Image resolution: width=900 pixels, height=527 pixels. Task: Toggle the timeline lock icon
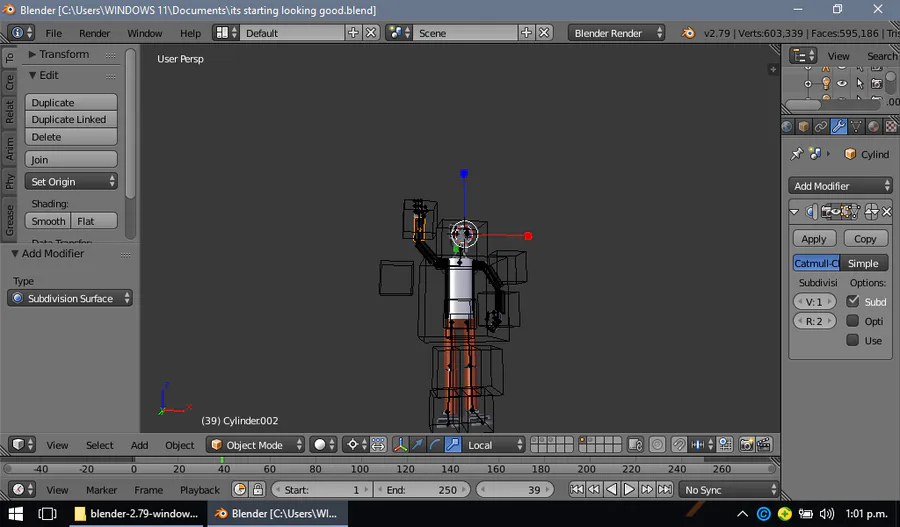pos(258,490)
